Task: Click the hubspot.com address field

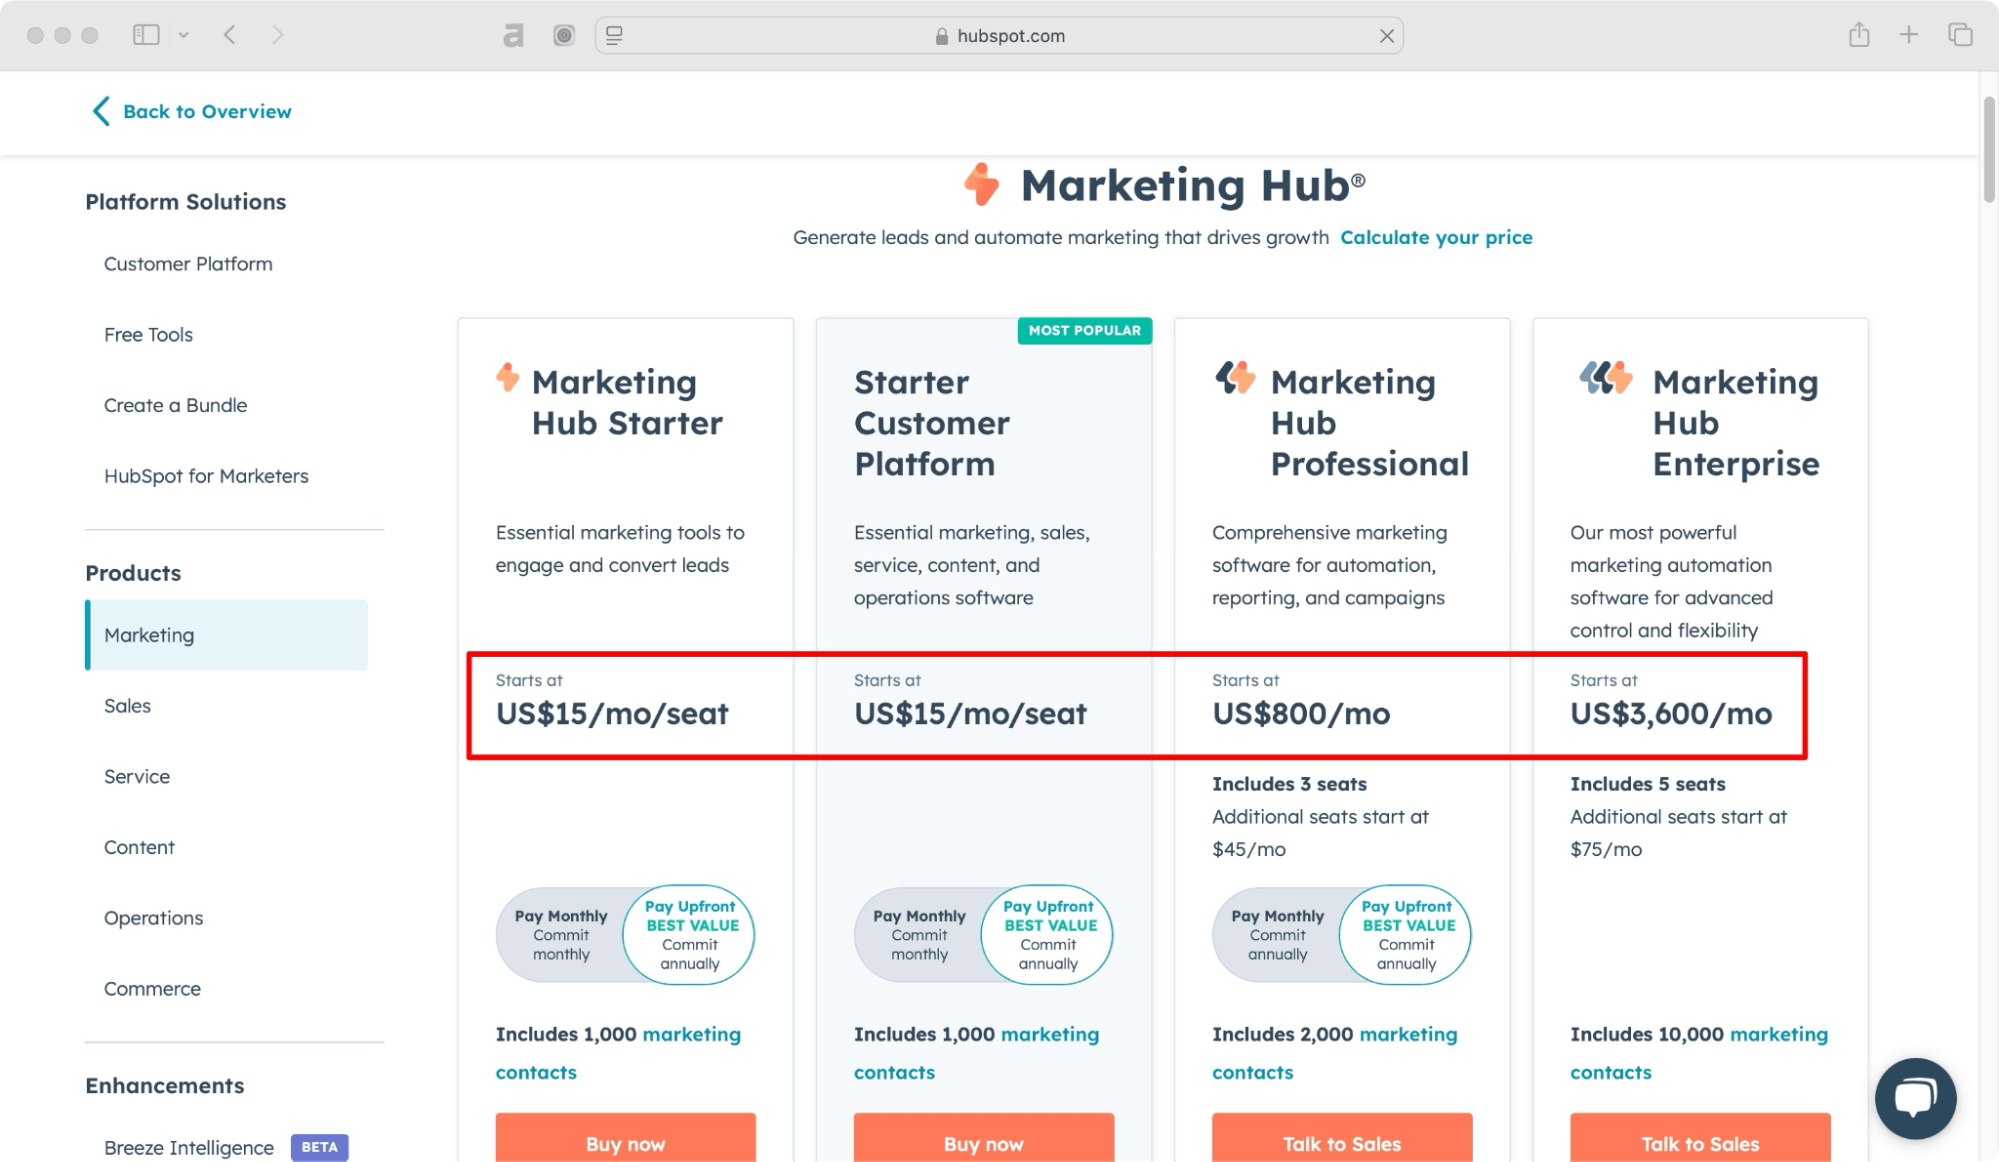Action: click(999, 36)
